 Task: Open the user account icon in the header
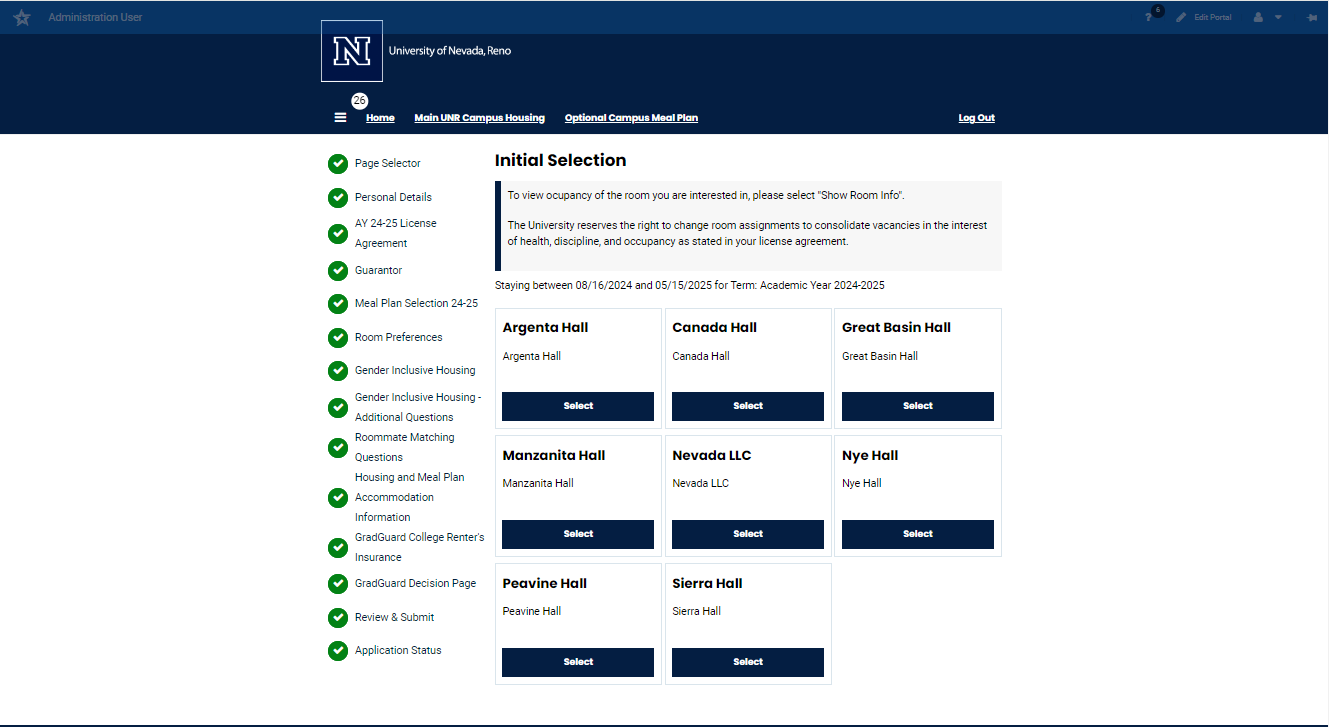pyautogui.click(x=1258, y=17)
